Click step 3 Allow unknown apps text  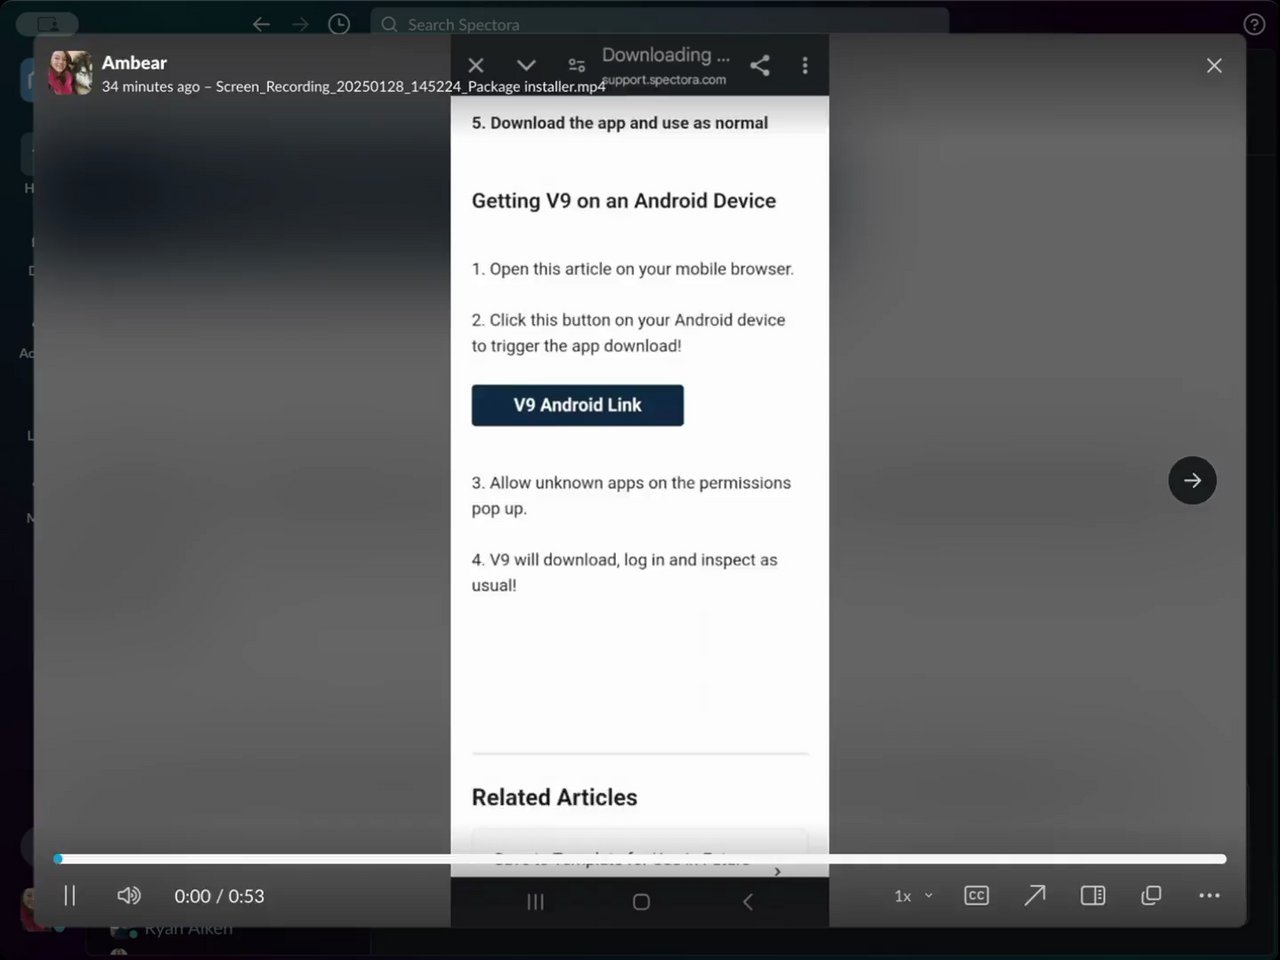[631, 495]
